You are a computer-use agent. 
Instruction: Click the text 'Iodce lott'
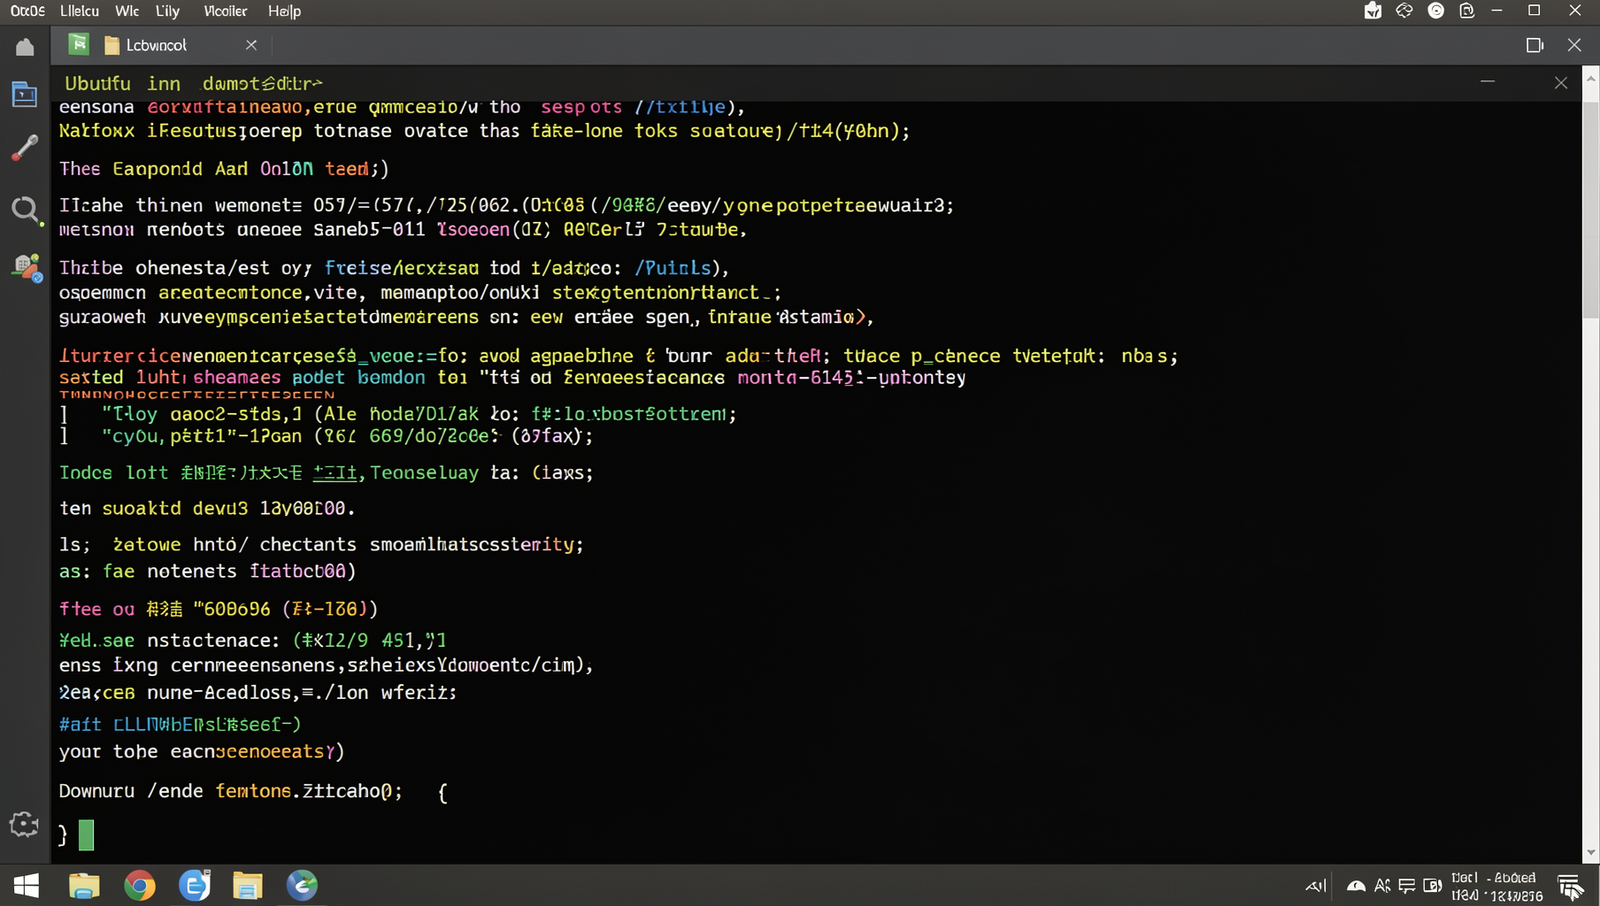[x=113, y=472]
